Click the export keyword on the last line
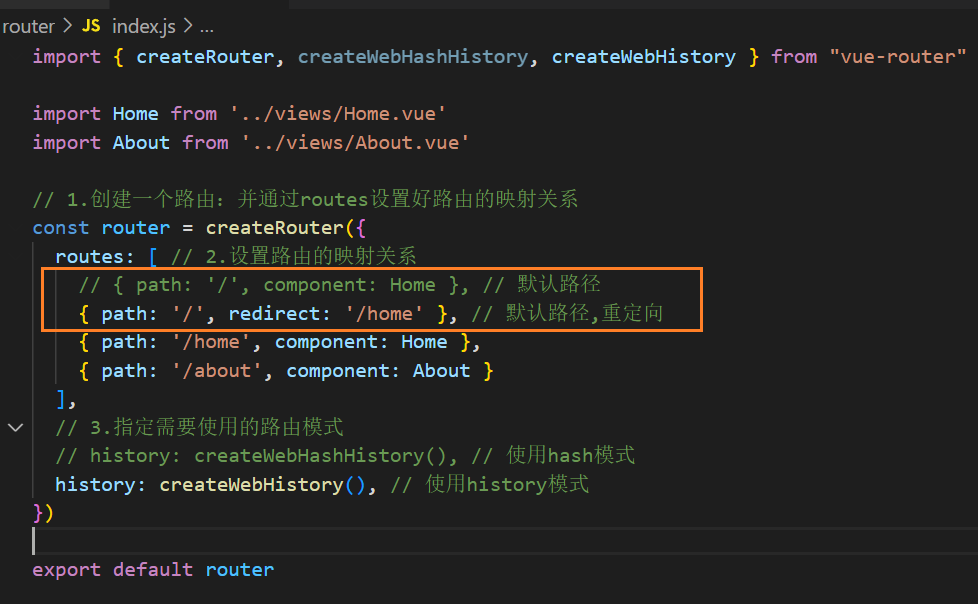 (x=67, y=570)
